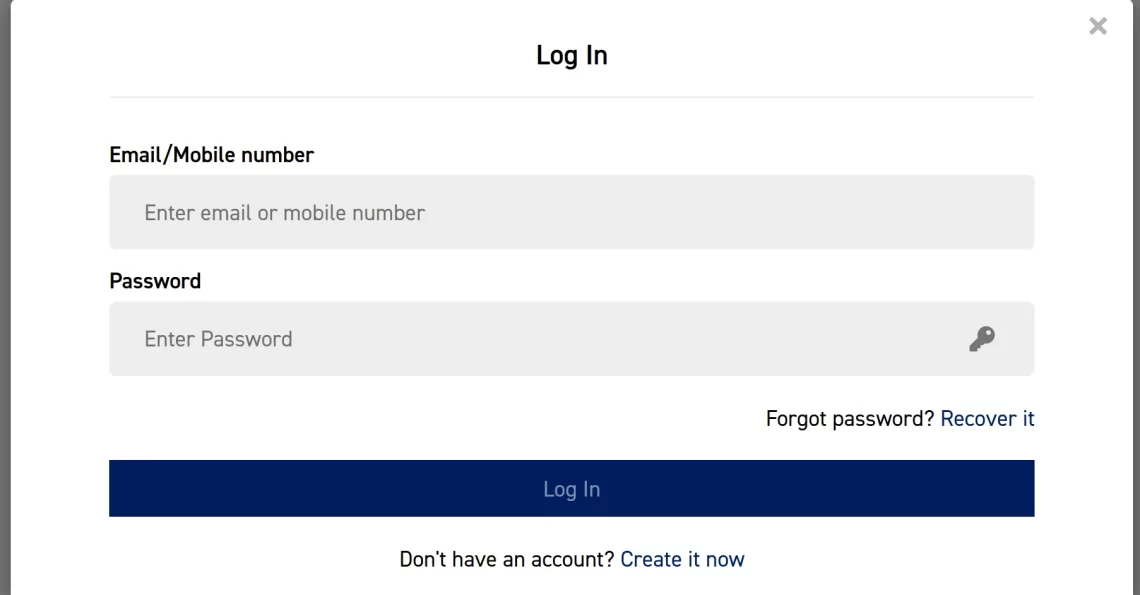Click the Don't have an account? text
The image size is (1140, 595).
[506, 559]
